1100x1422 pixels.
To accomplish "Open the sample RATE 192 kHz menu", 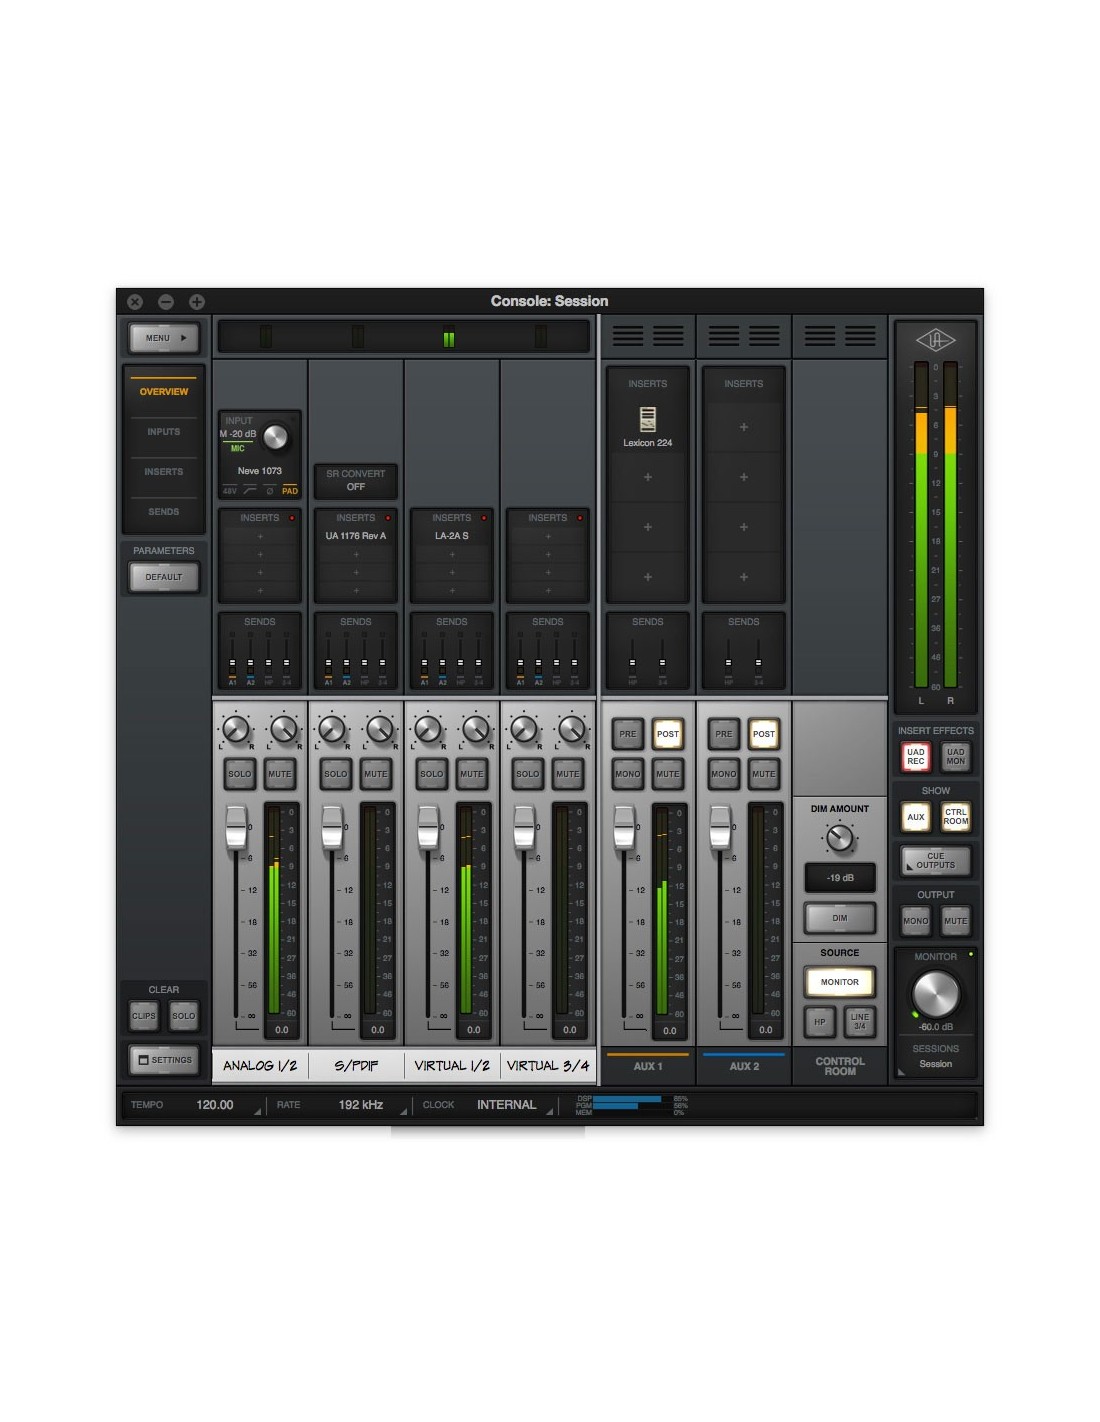I will [361, 1105].
